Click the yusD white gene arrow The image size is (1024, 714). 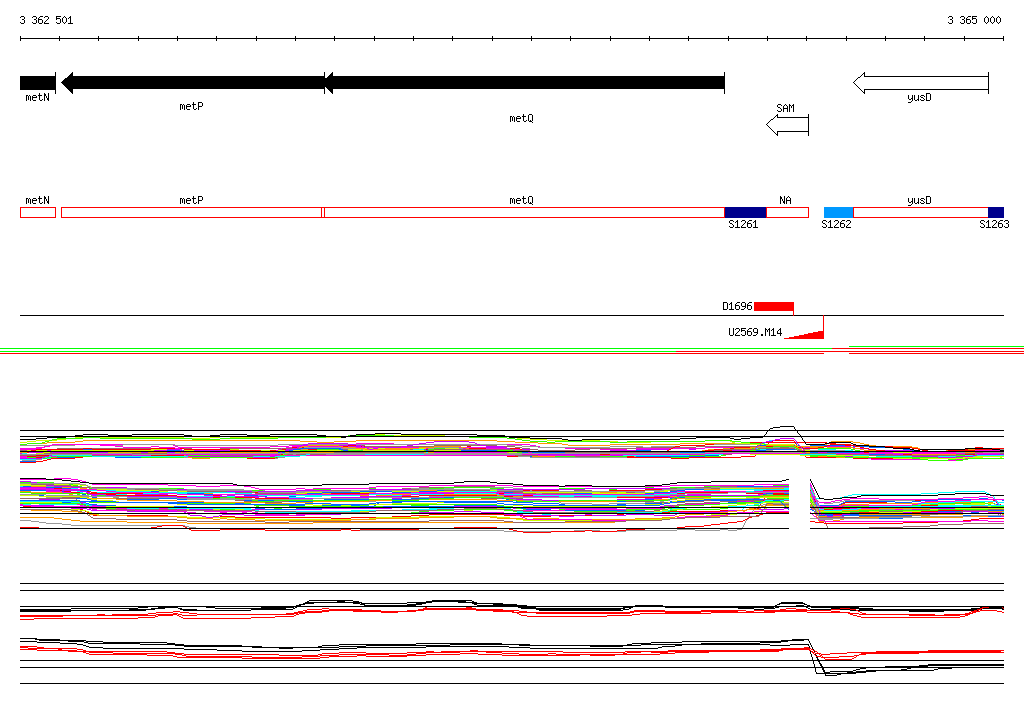click(921, 83)
